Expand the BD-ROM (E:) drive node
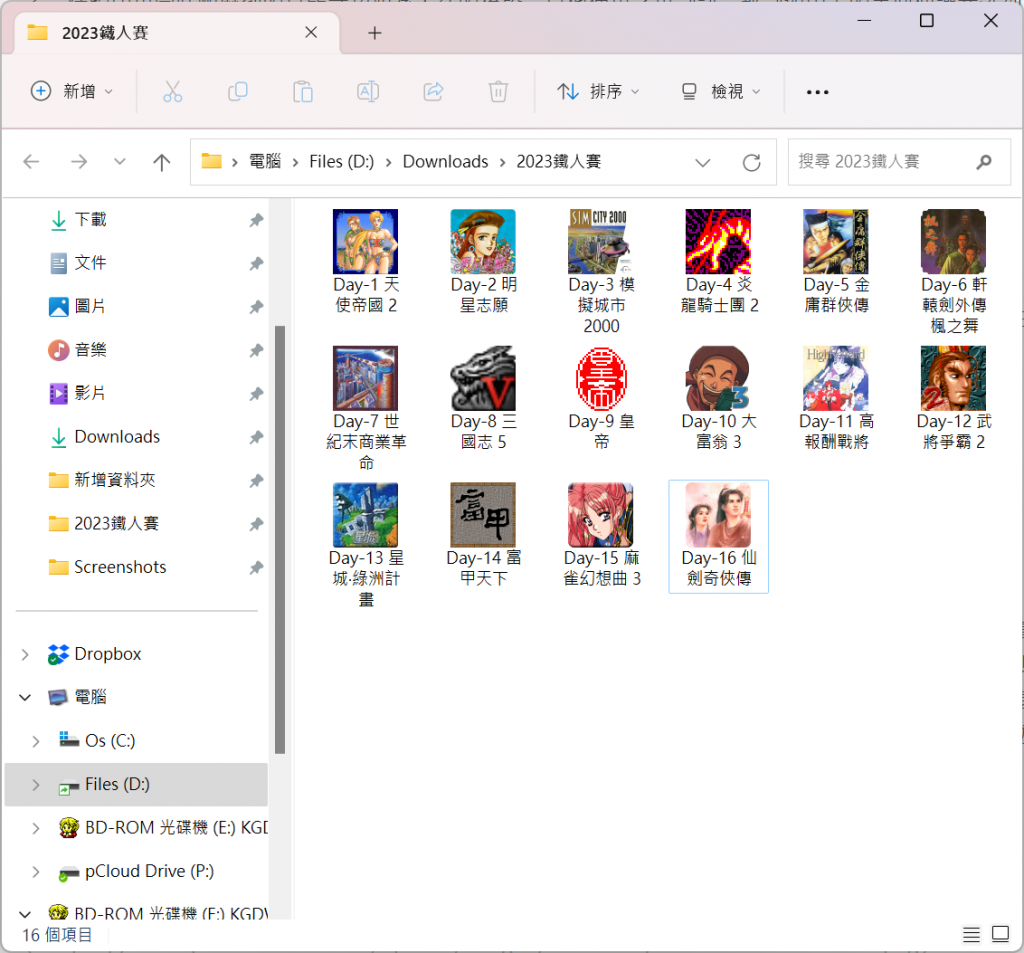 36,828
